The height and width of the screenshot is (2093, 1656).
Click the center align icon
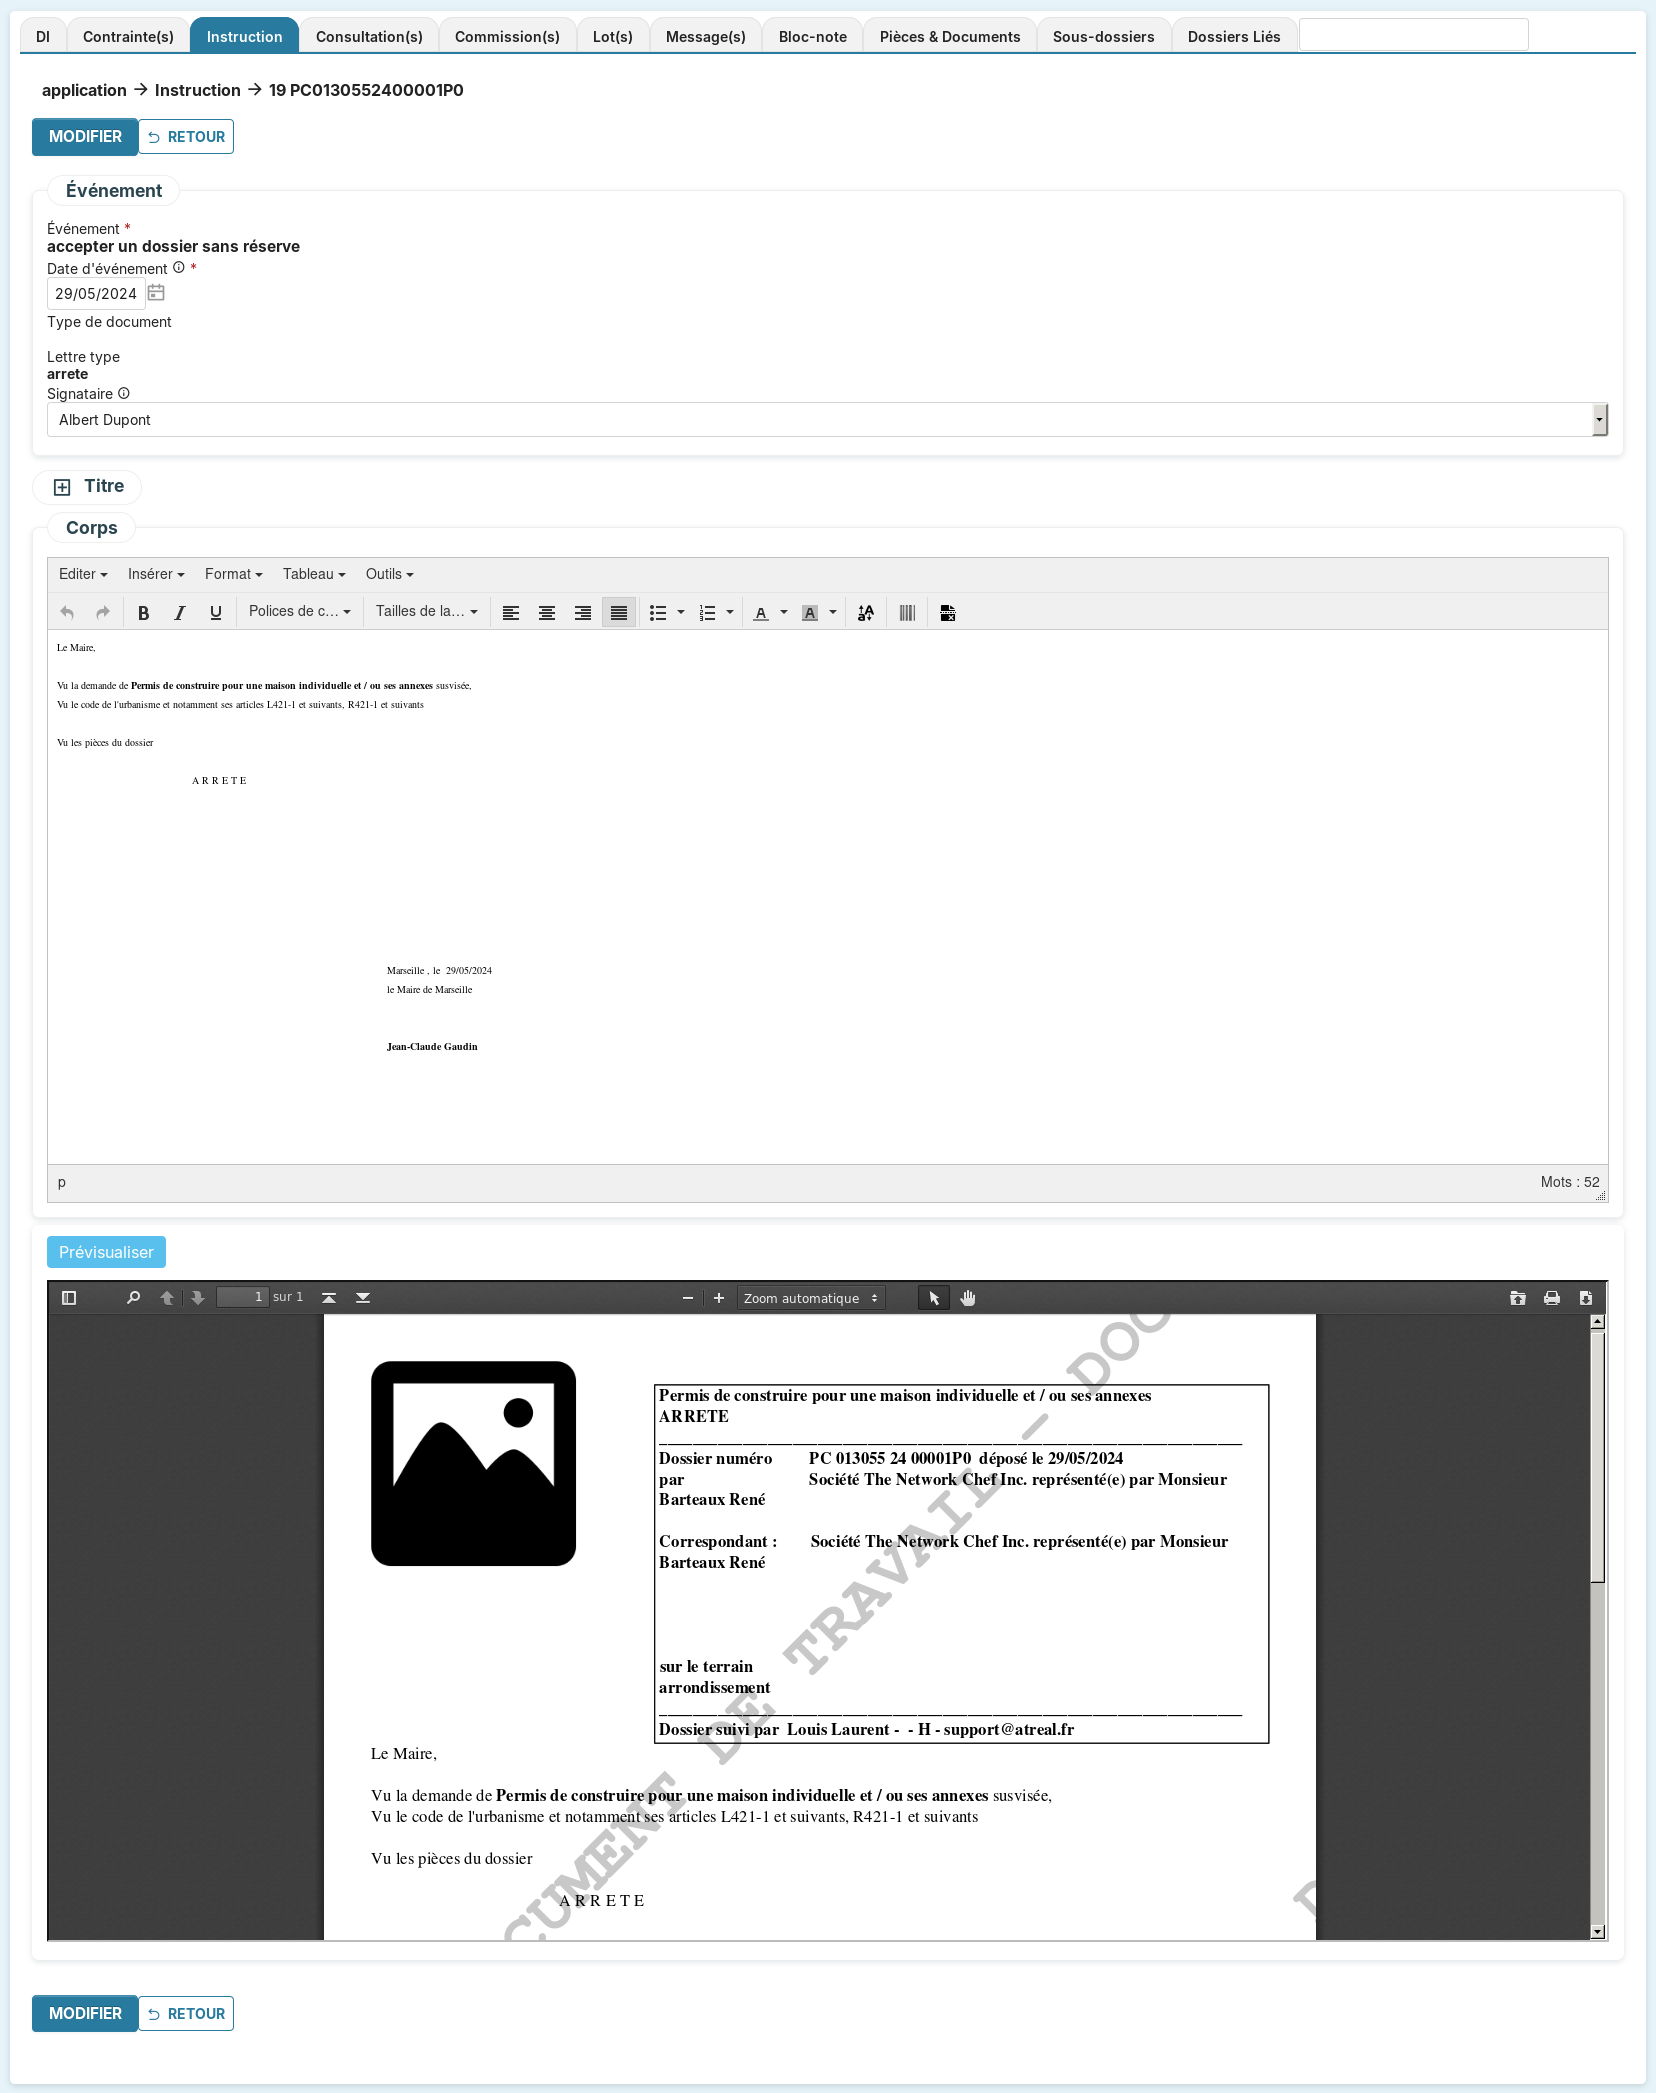coord(547,613)
